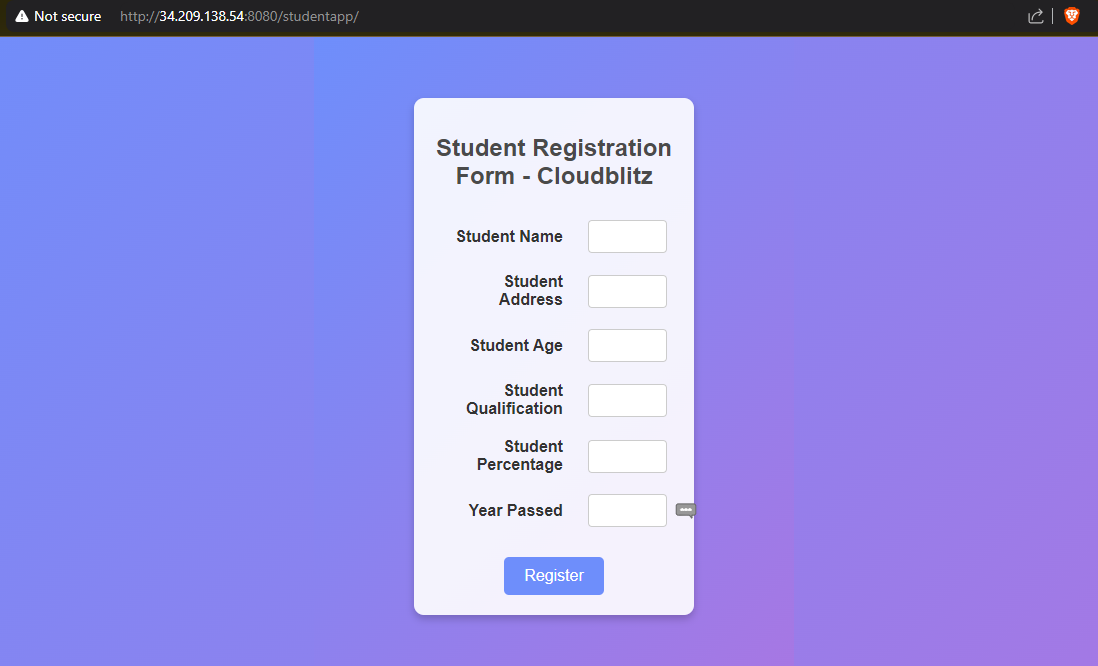Click the URL in the address bar

pos(239,17)
